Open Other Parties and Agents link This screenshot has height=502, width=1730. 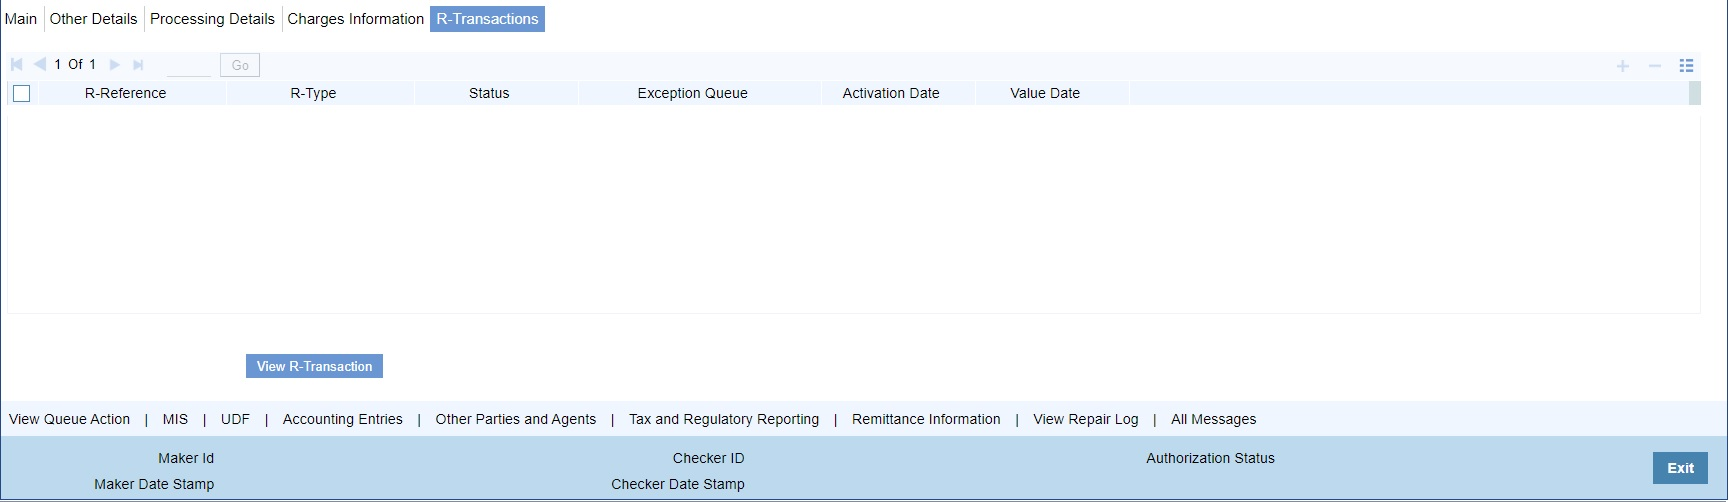516,420
